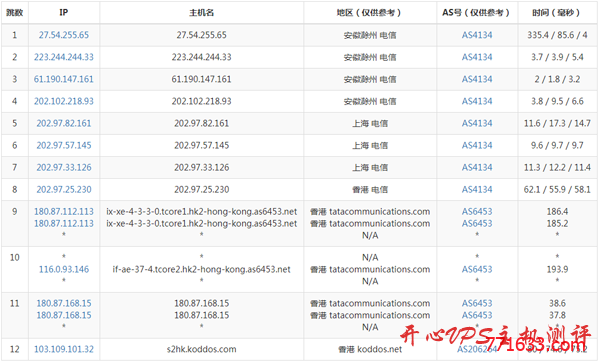Screen dimensions: 600x363
Task: Open the first AS6453 link in hop 11
Action: pyautogui.click(x=477, y=303)
